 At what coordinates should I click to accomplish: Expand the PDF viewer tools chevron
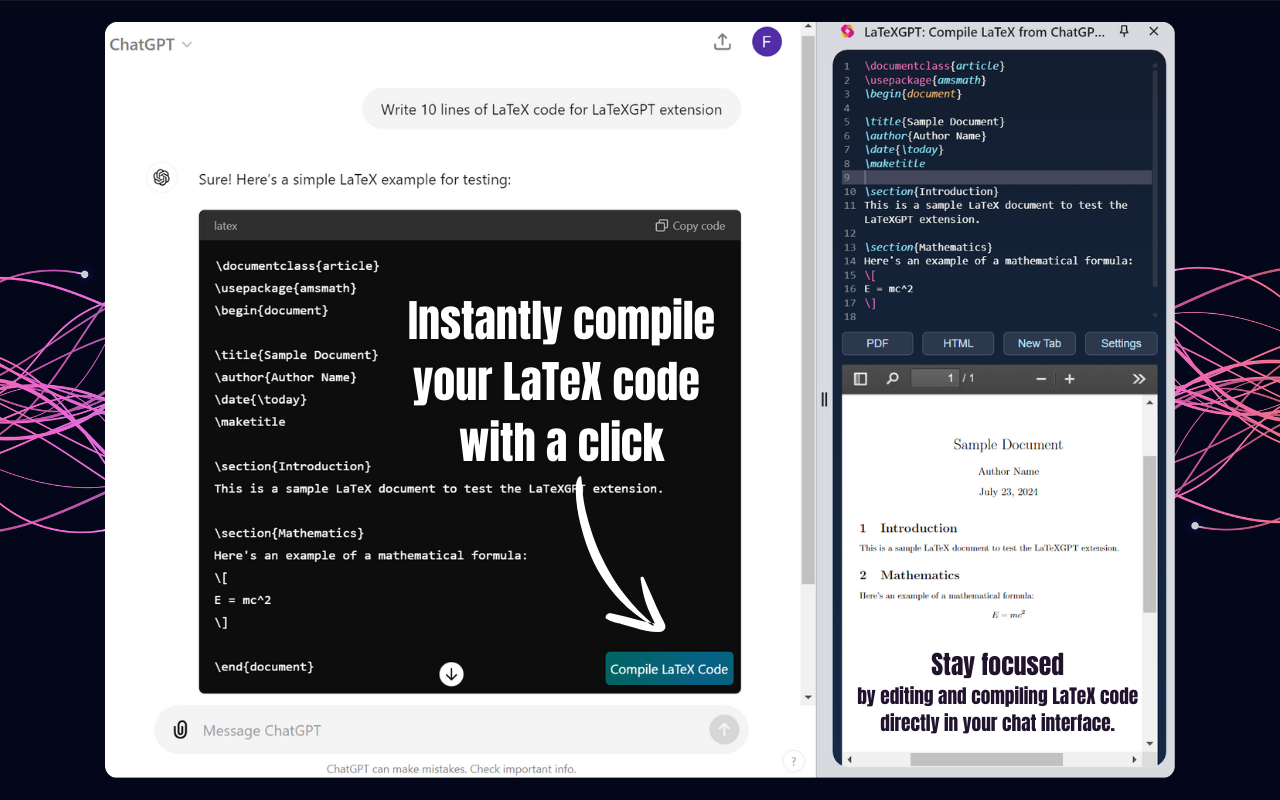[x=1138, y=379]
